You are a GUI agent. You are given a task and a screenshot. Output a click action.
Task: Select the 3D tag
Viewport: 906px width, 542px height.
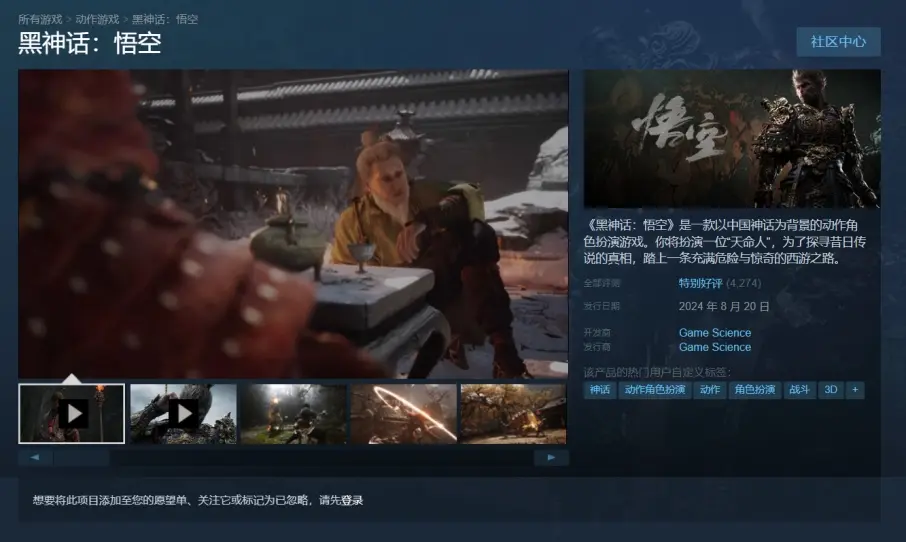coord(831,390)
